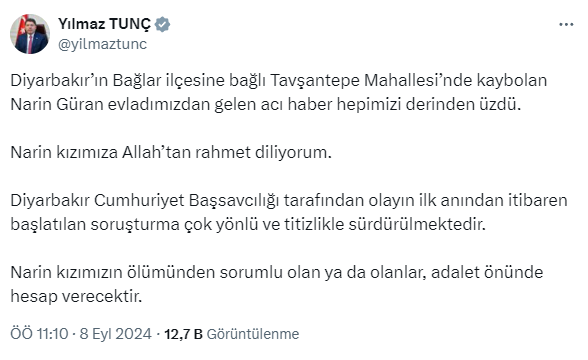The height and width of the screenshot is (360, 588).
Task: Click the ÖÖ 11:10 timestamp
Action: [x=39, y=334]
